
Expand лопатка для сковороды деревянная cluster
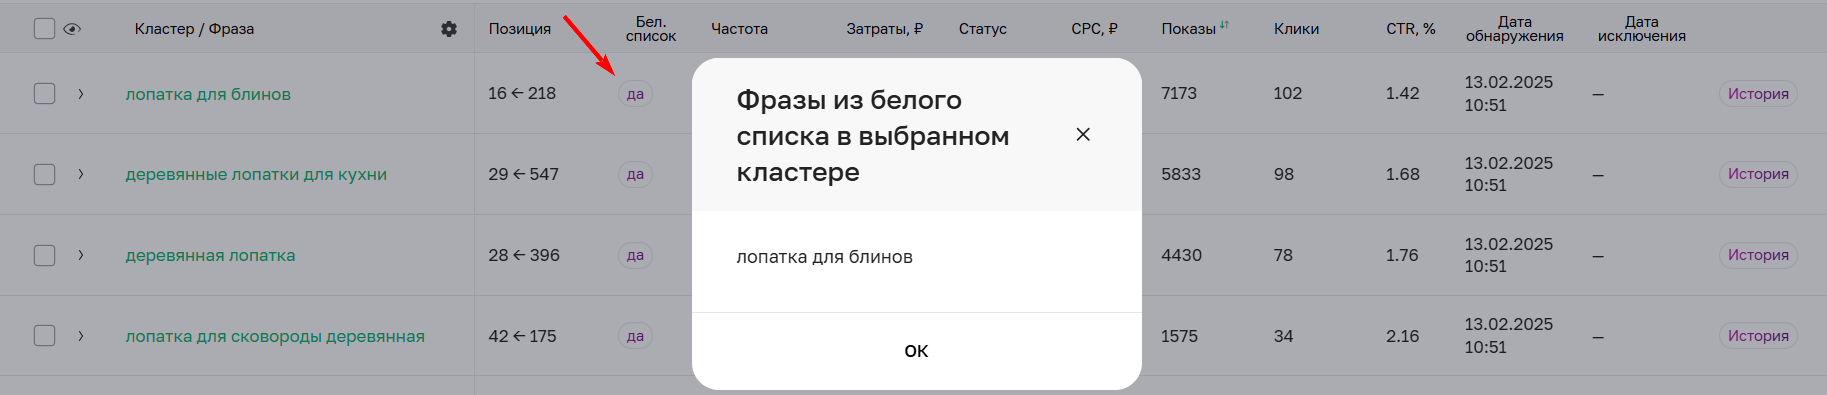click(x=81, y=336)
